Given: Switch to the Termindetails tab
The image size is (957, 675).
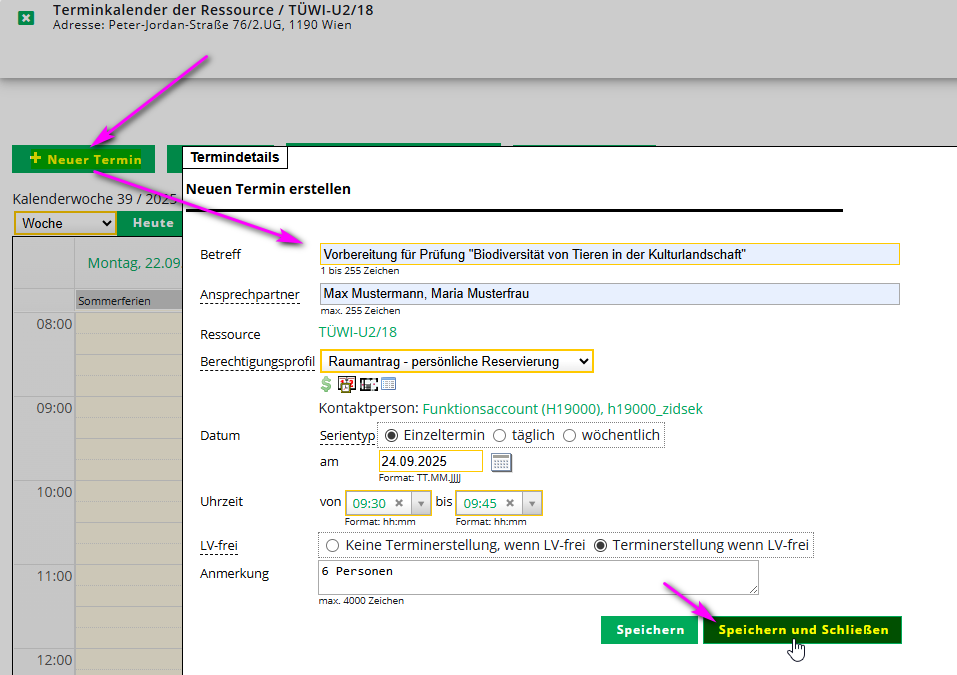Looking at the screenshot, I should pos(235,157).
